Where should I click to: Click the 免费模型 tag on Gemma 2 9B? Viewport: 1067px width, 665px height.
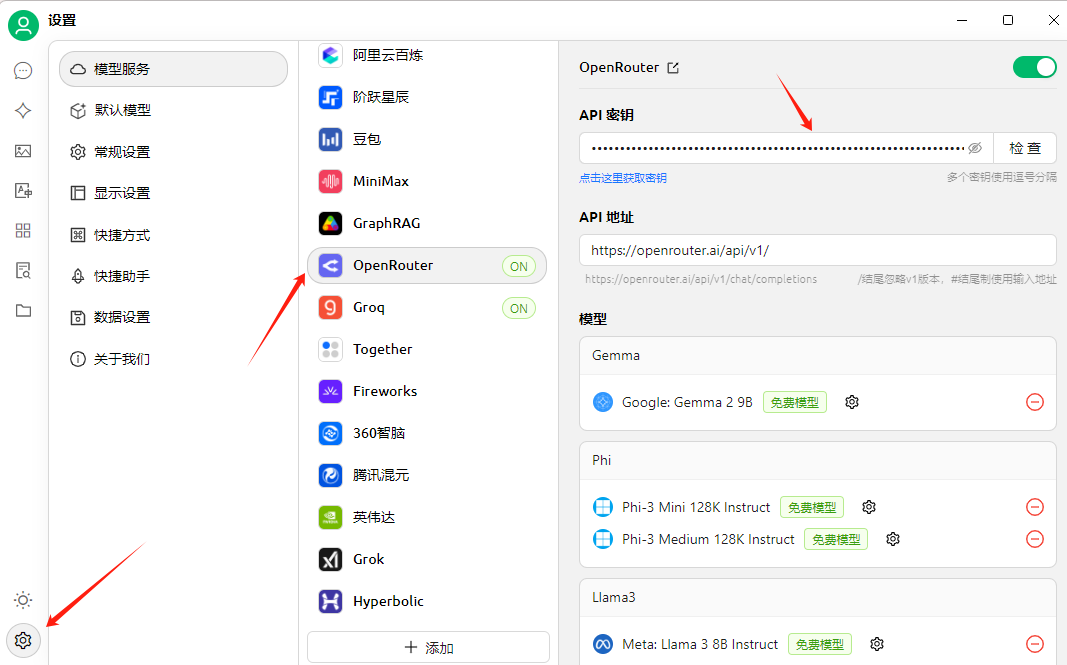(795, 402)
